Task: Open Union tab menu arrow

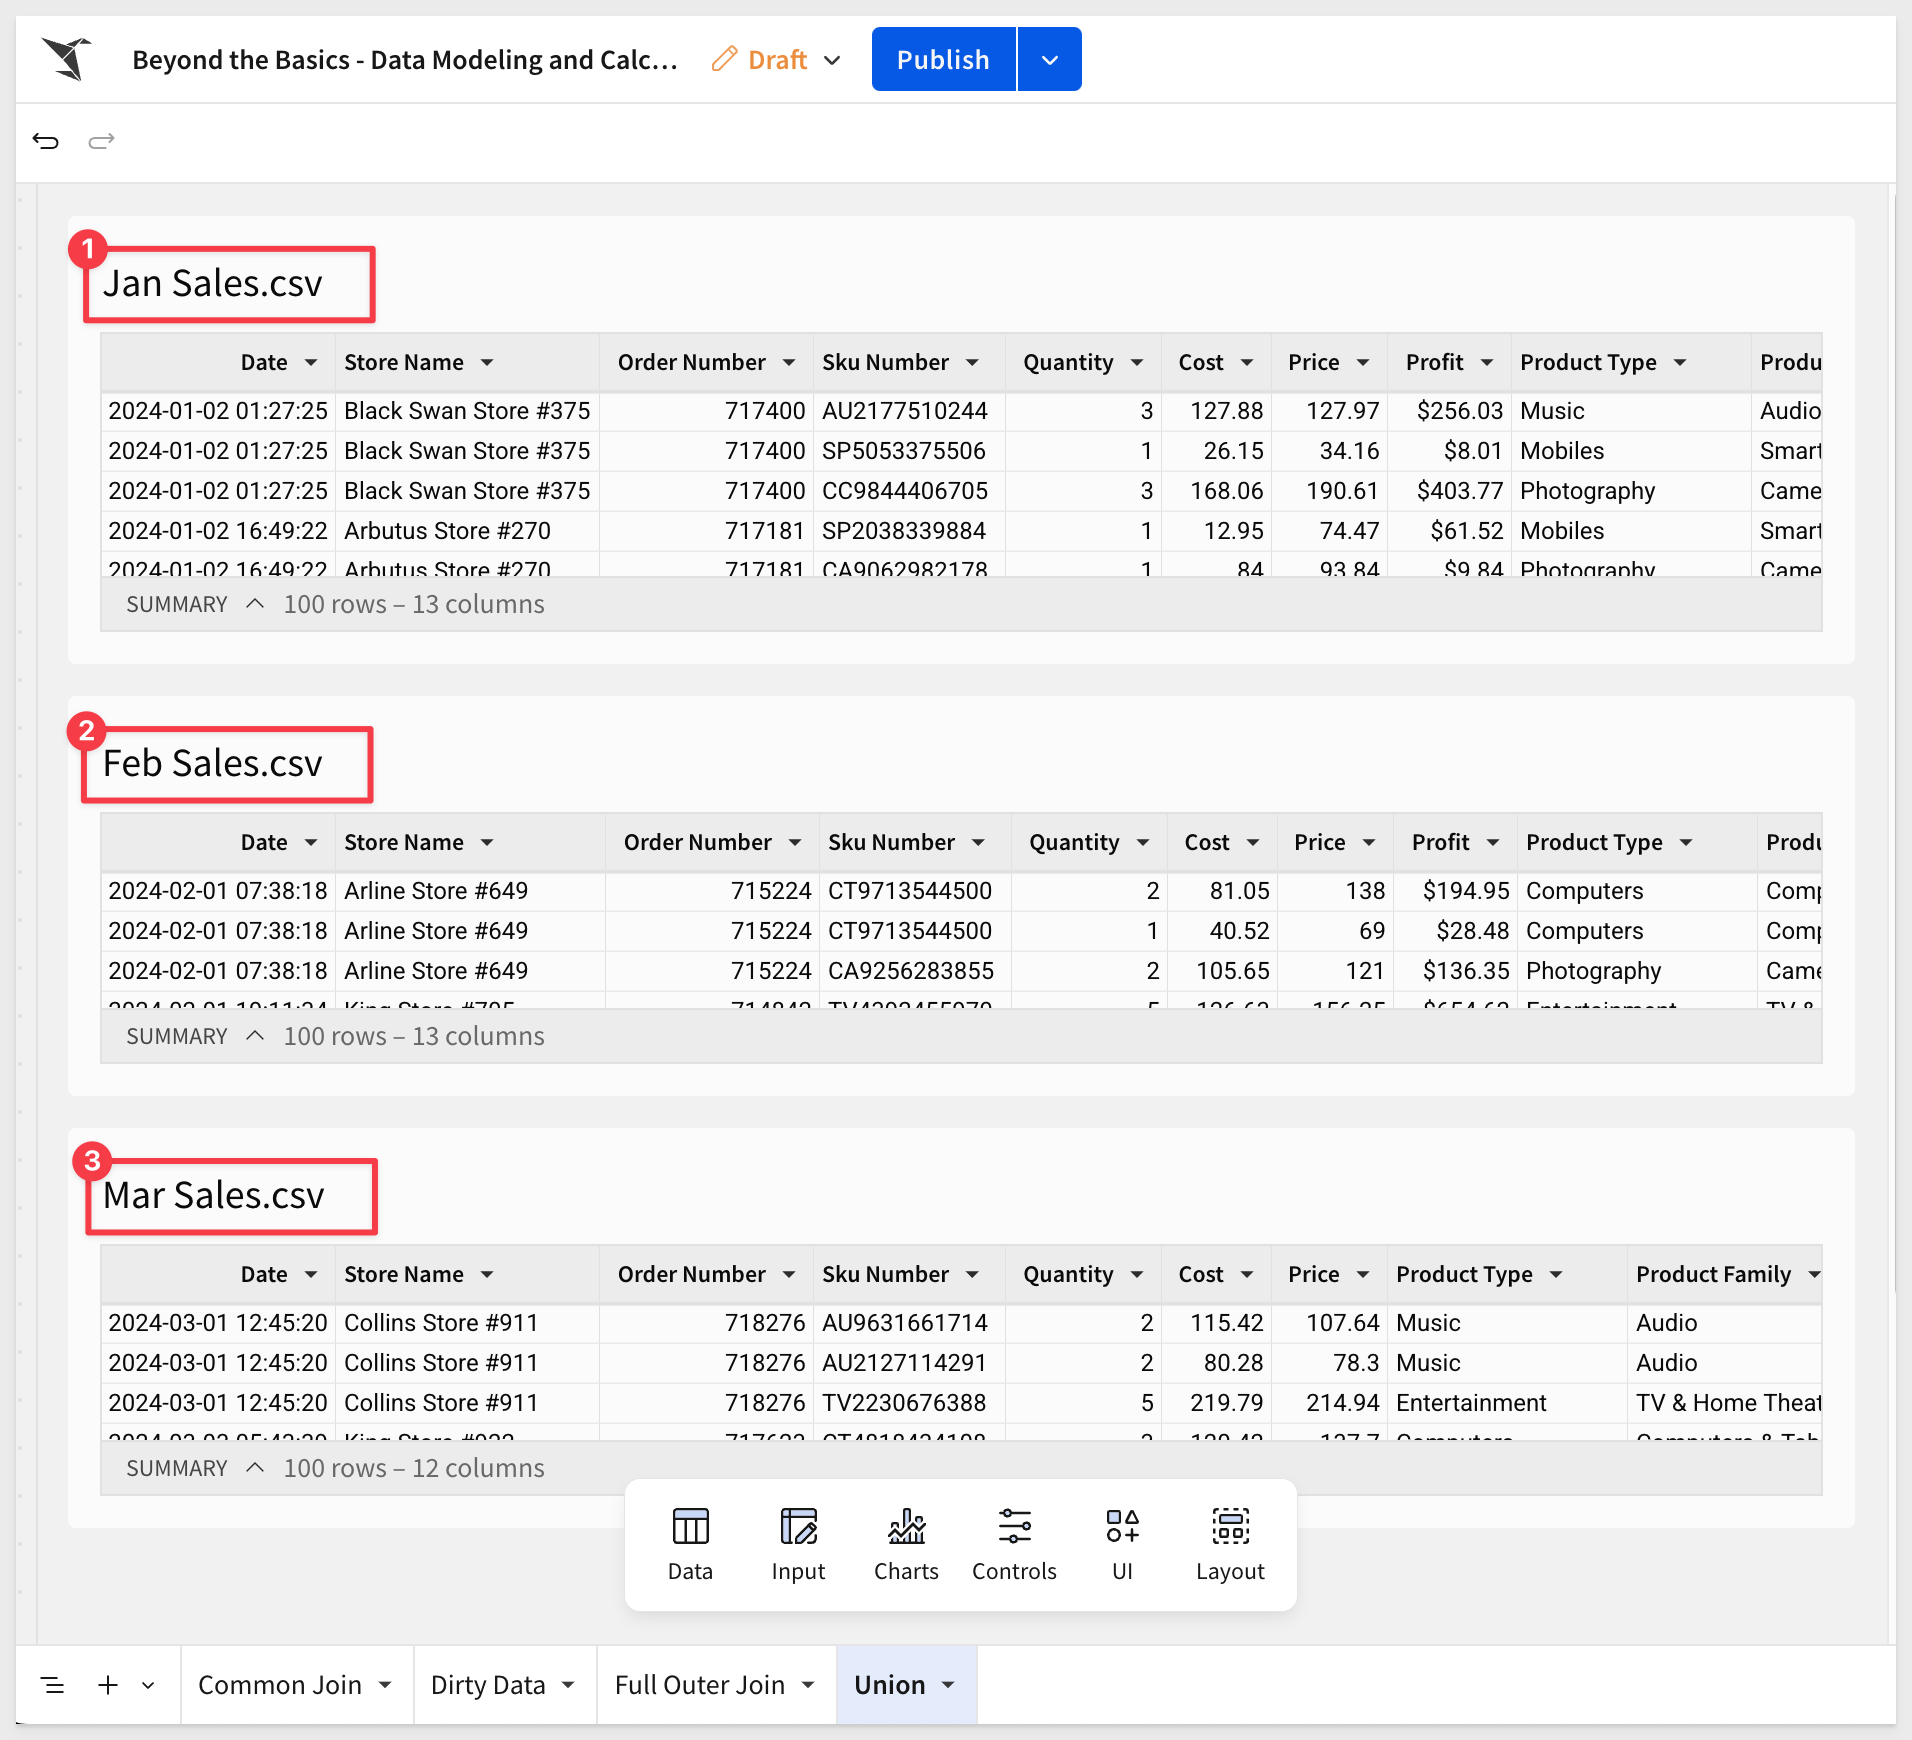Action: click(948, 1685)
